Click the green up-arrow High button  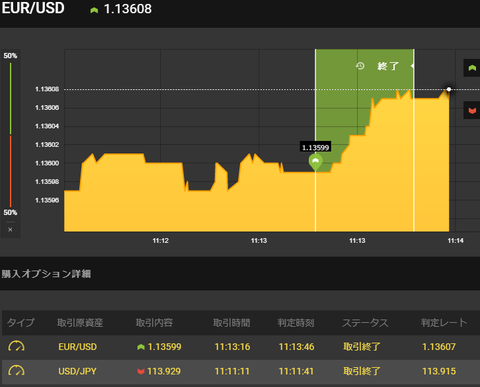[472, 68]
